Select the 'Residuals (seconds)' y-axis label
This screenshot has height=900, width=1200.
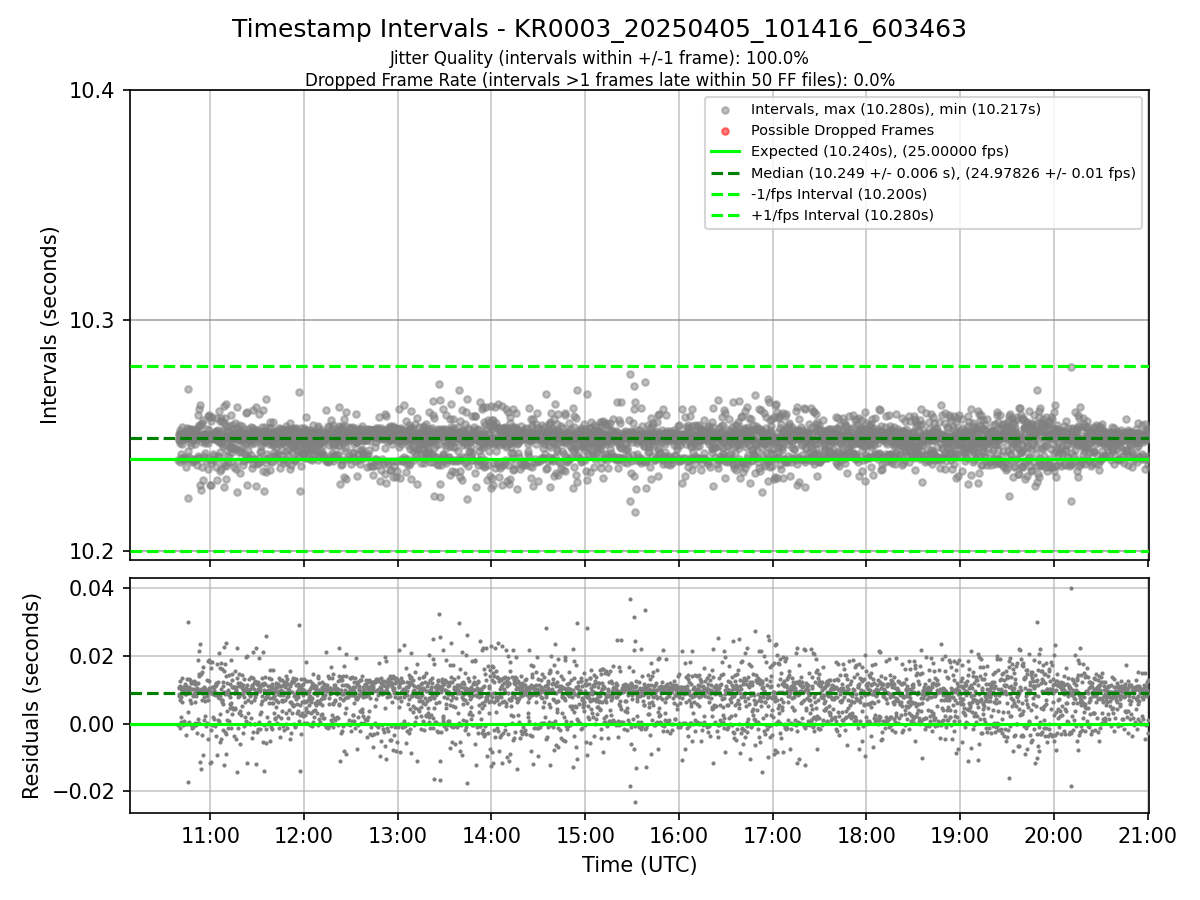tap(32, 696)
